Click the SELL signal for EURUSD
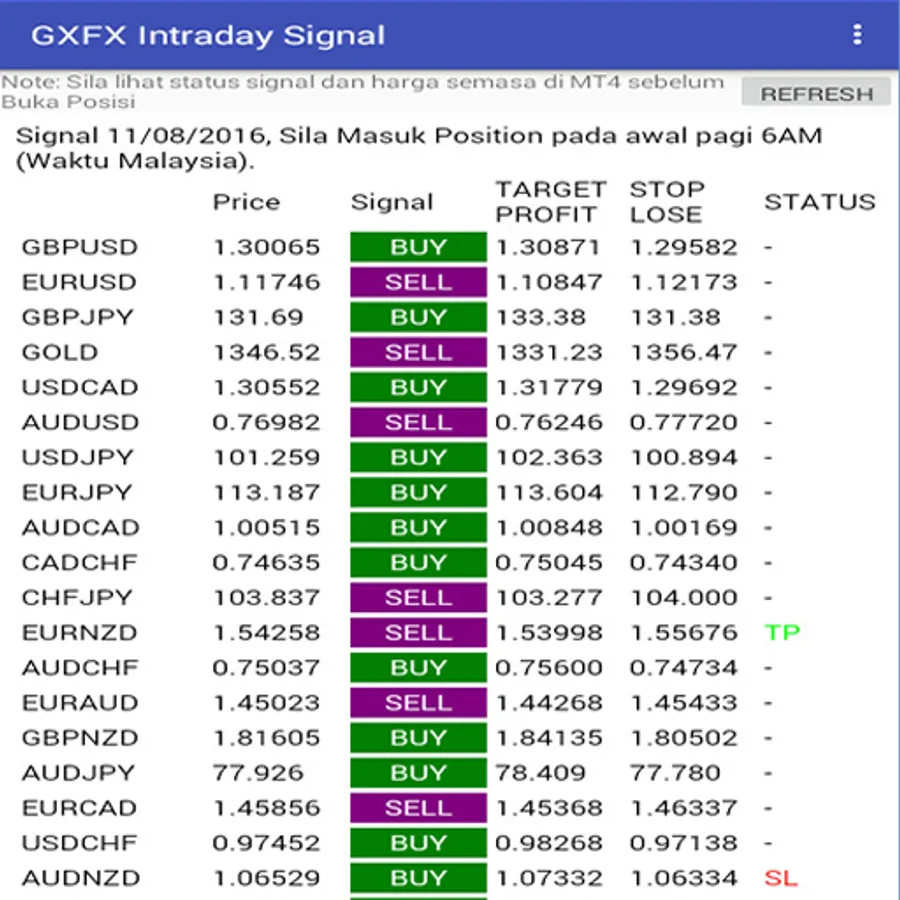Image resolution: width=900 pixels, height=900 pixels. click(418, 282)
